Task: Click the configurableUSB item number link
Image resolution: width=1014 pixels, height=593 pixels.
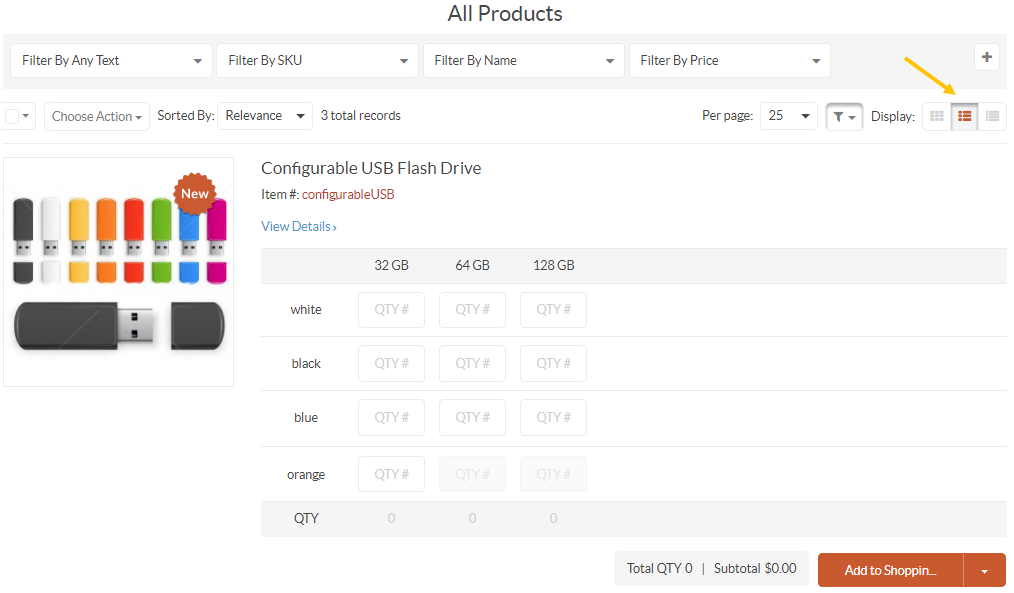Action: 348,194
